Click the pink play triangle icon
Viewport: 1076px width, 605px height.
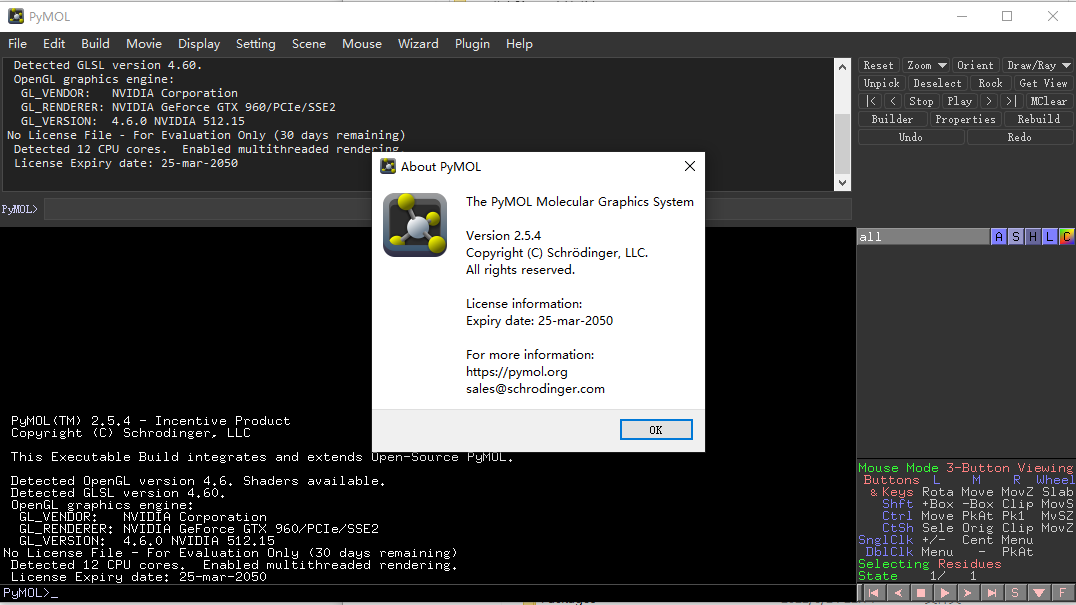point(945,593)
